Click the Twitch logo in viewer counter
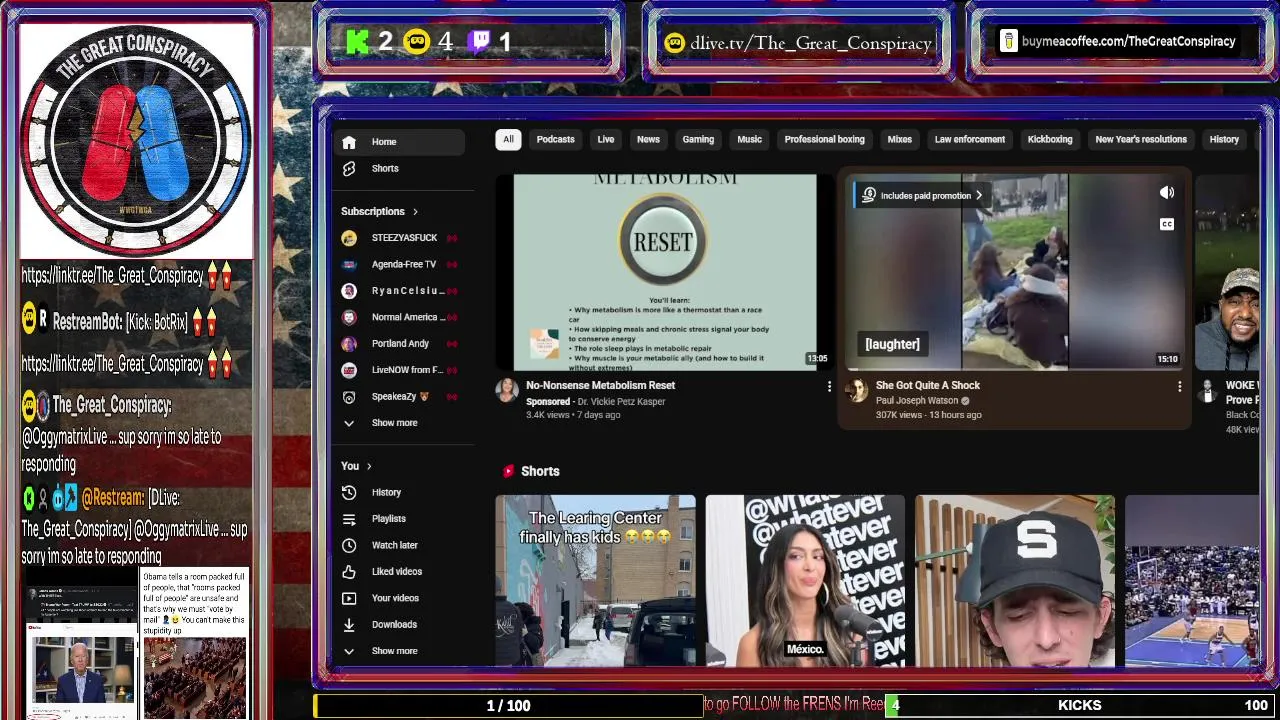 [480, 42]
